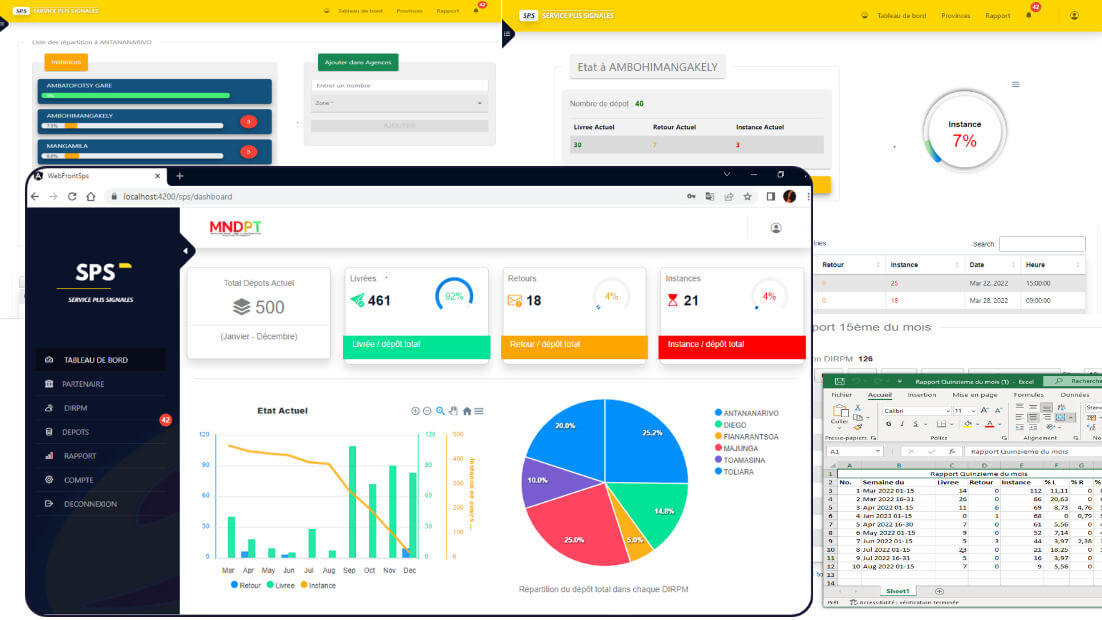Open DEPOTS in the sidebar menu
The image size is (1102, 620).
pos(75,432)
